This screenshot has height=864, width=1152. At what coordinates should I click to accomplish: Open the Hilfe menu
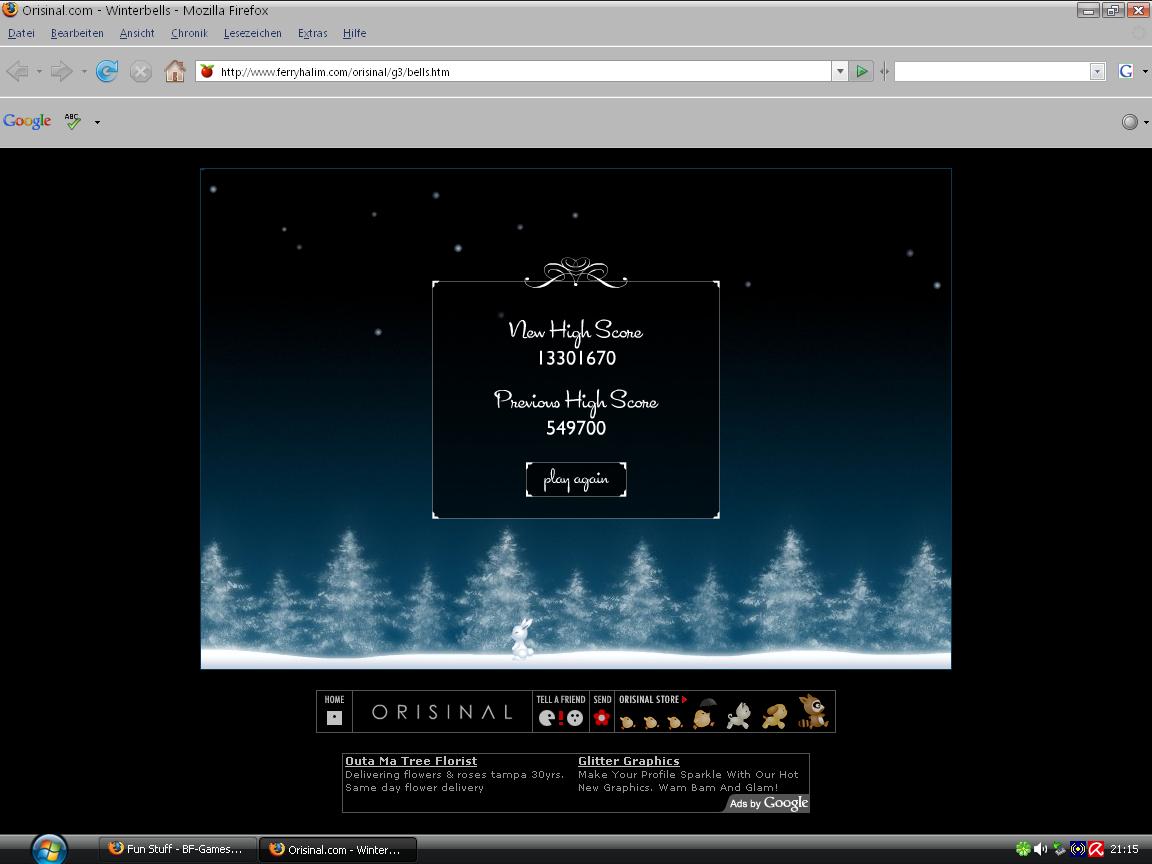point(354,33)
